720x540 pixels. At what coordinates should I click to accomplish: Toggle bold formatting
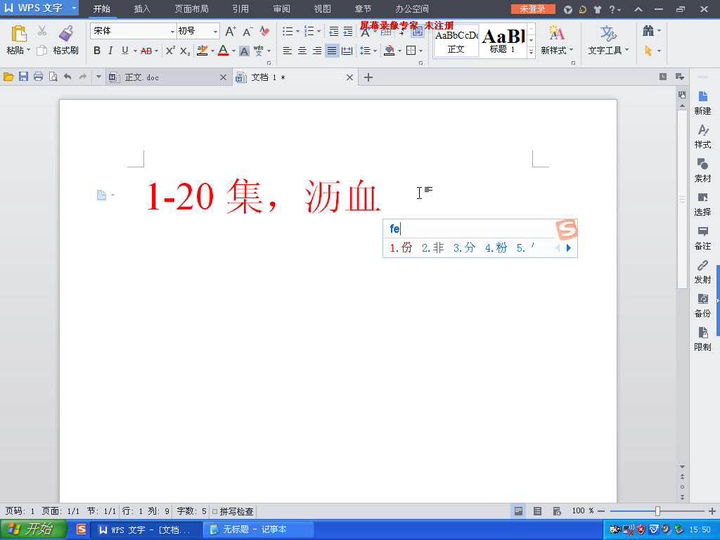click(x=97, y=51)
